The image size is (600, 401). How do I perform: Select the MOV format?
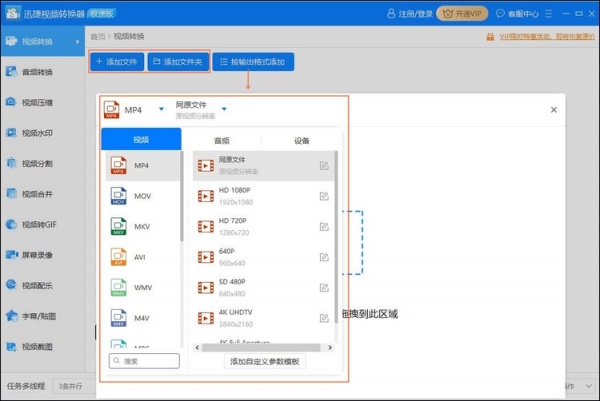[x=142, y=196]
